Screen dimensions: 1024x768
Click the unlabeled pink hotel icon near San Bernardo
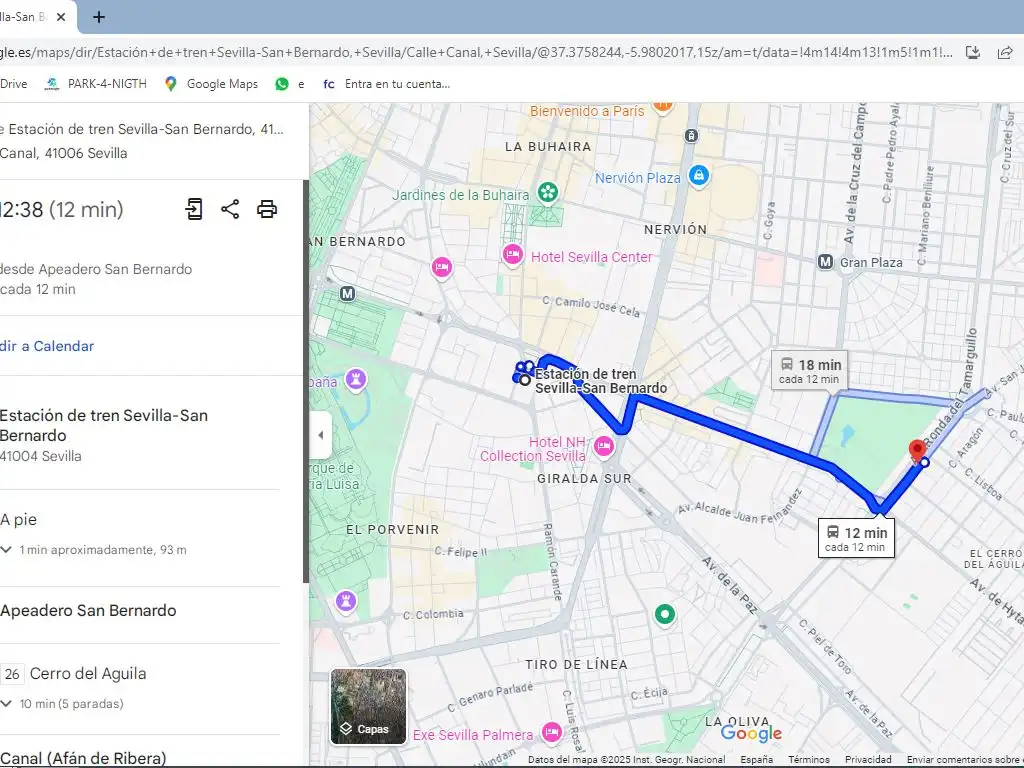(x=441, y=266)
